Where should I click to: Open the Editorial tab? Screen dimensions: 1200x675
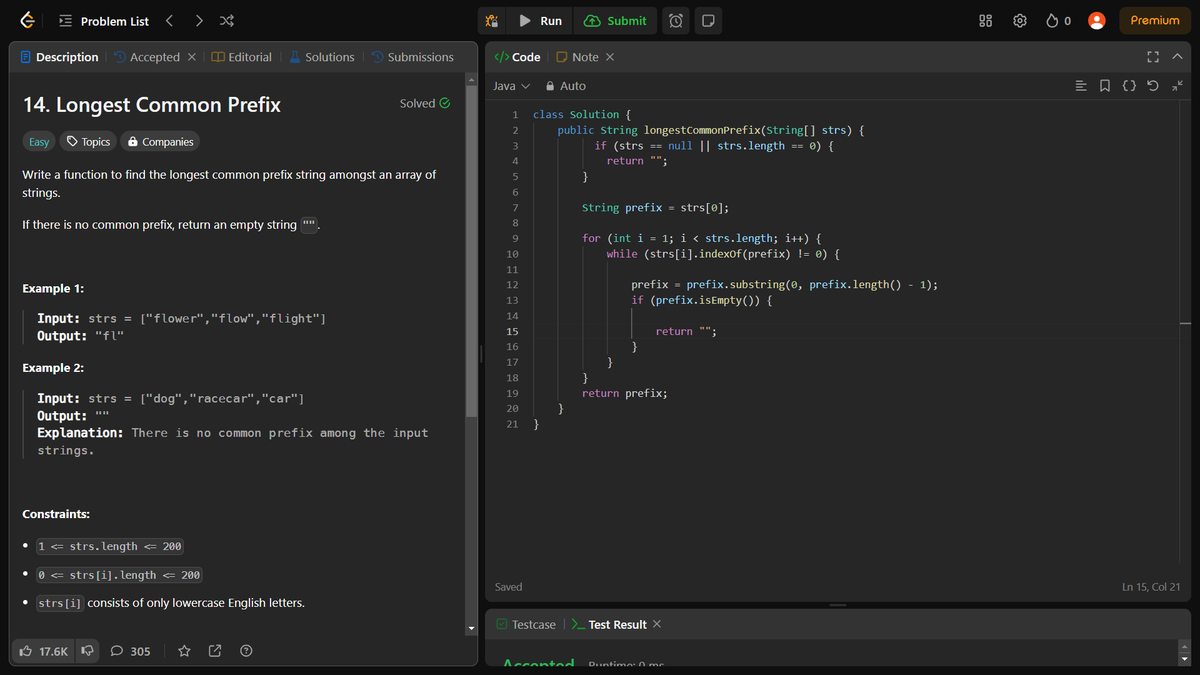point(241,57)
